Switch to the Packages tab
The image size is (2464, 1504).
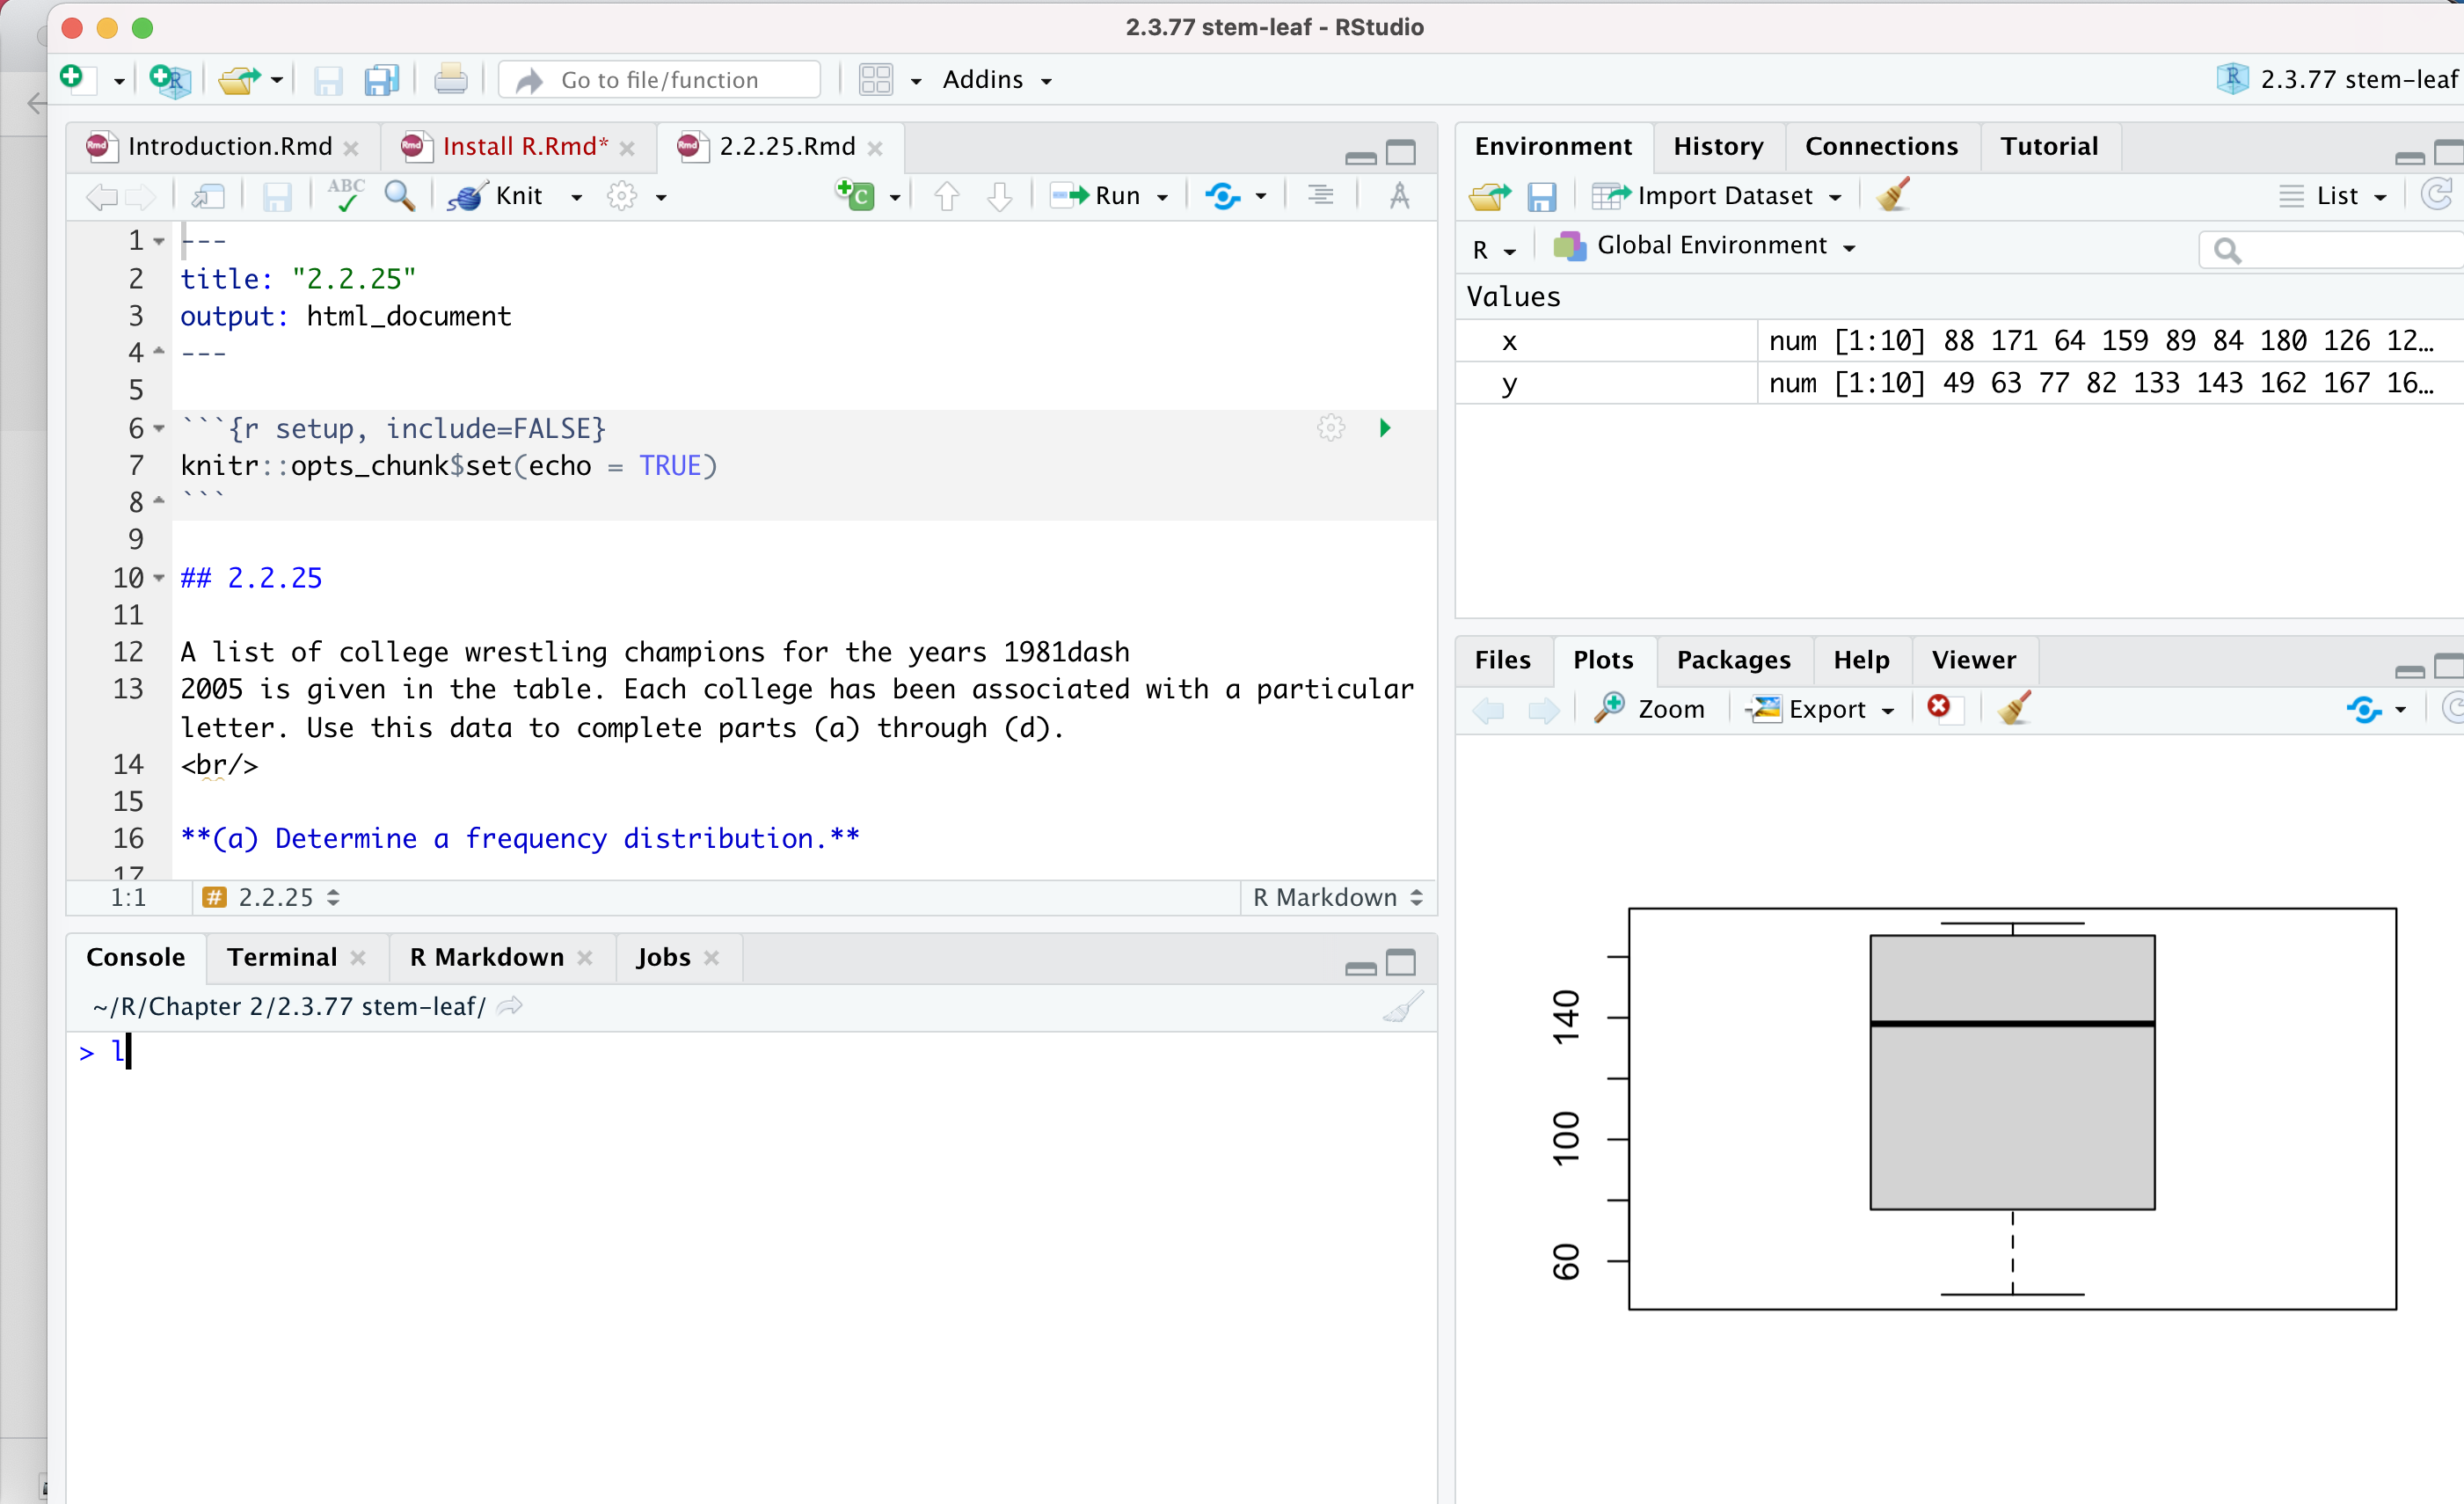coord(1733,660)
